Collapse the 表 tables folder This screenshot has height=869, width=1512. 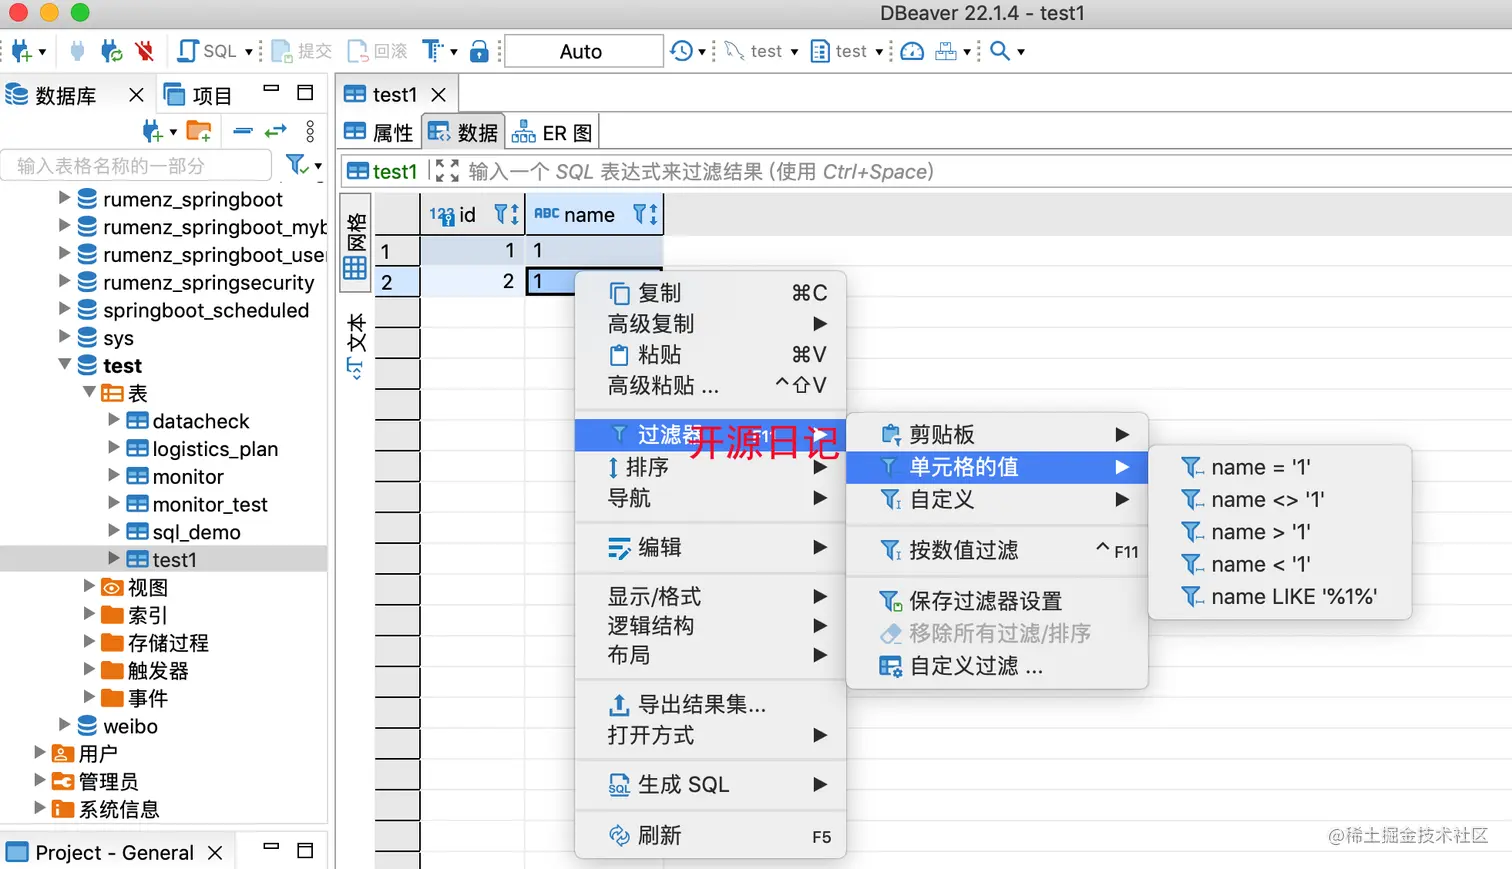pyautogui.click(x=89, y=392)
